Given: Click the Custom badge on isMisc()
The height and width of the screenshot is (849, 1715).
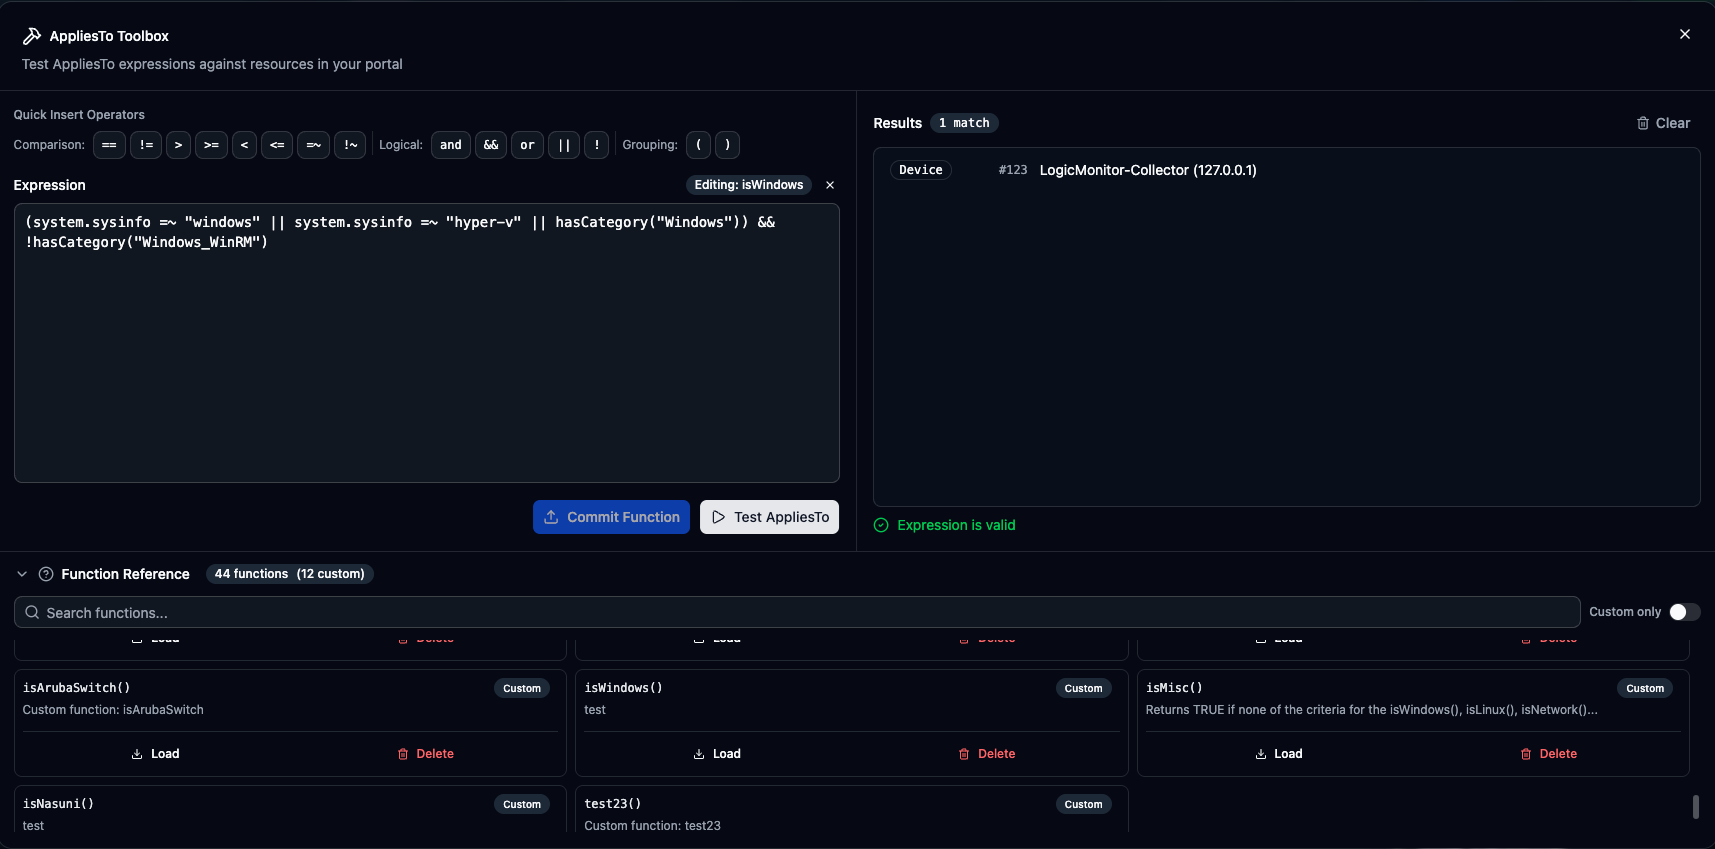Looking at the screenshot, I should (x=1645, y=688).
